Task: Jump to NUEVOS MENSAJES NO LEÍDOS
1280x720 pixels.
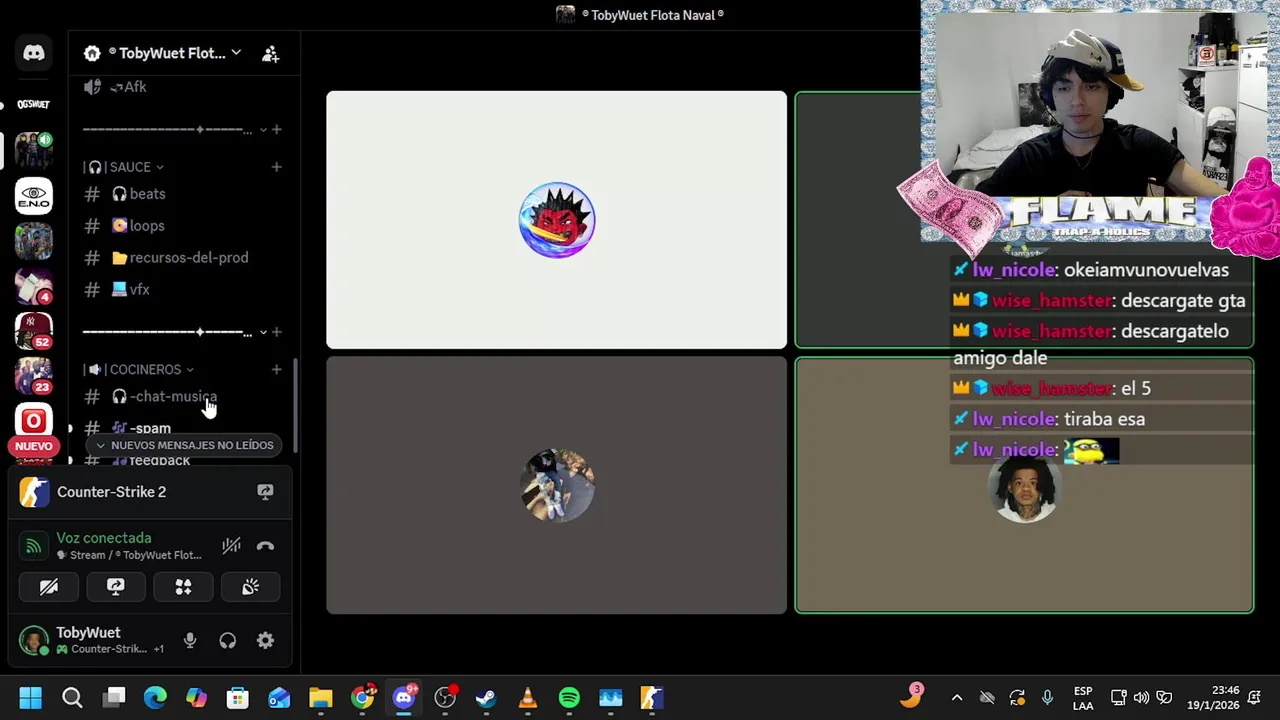Action: 184,445
